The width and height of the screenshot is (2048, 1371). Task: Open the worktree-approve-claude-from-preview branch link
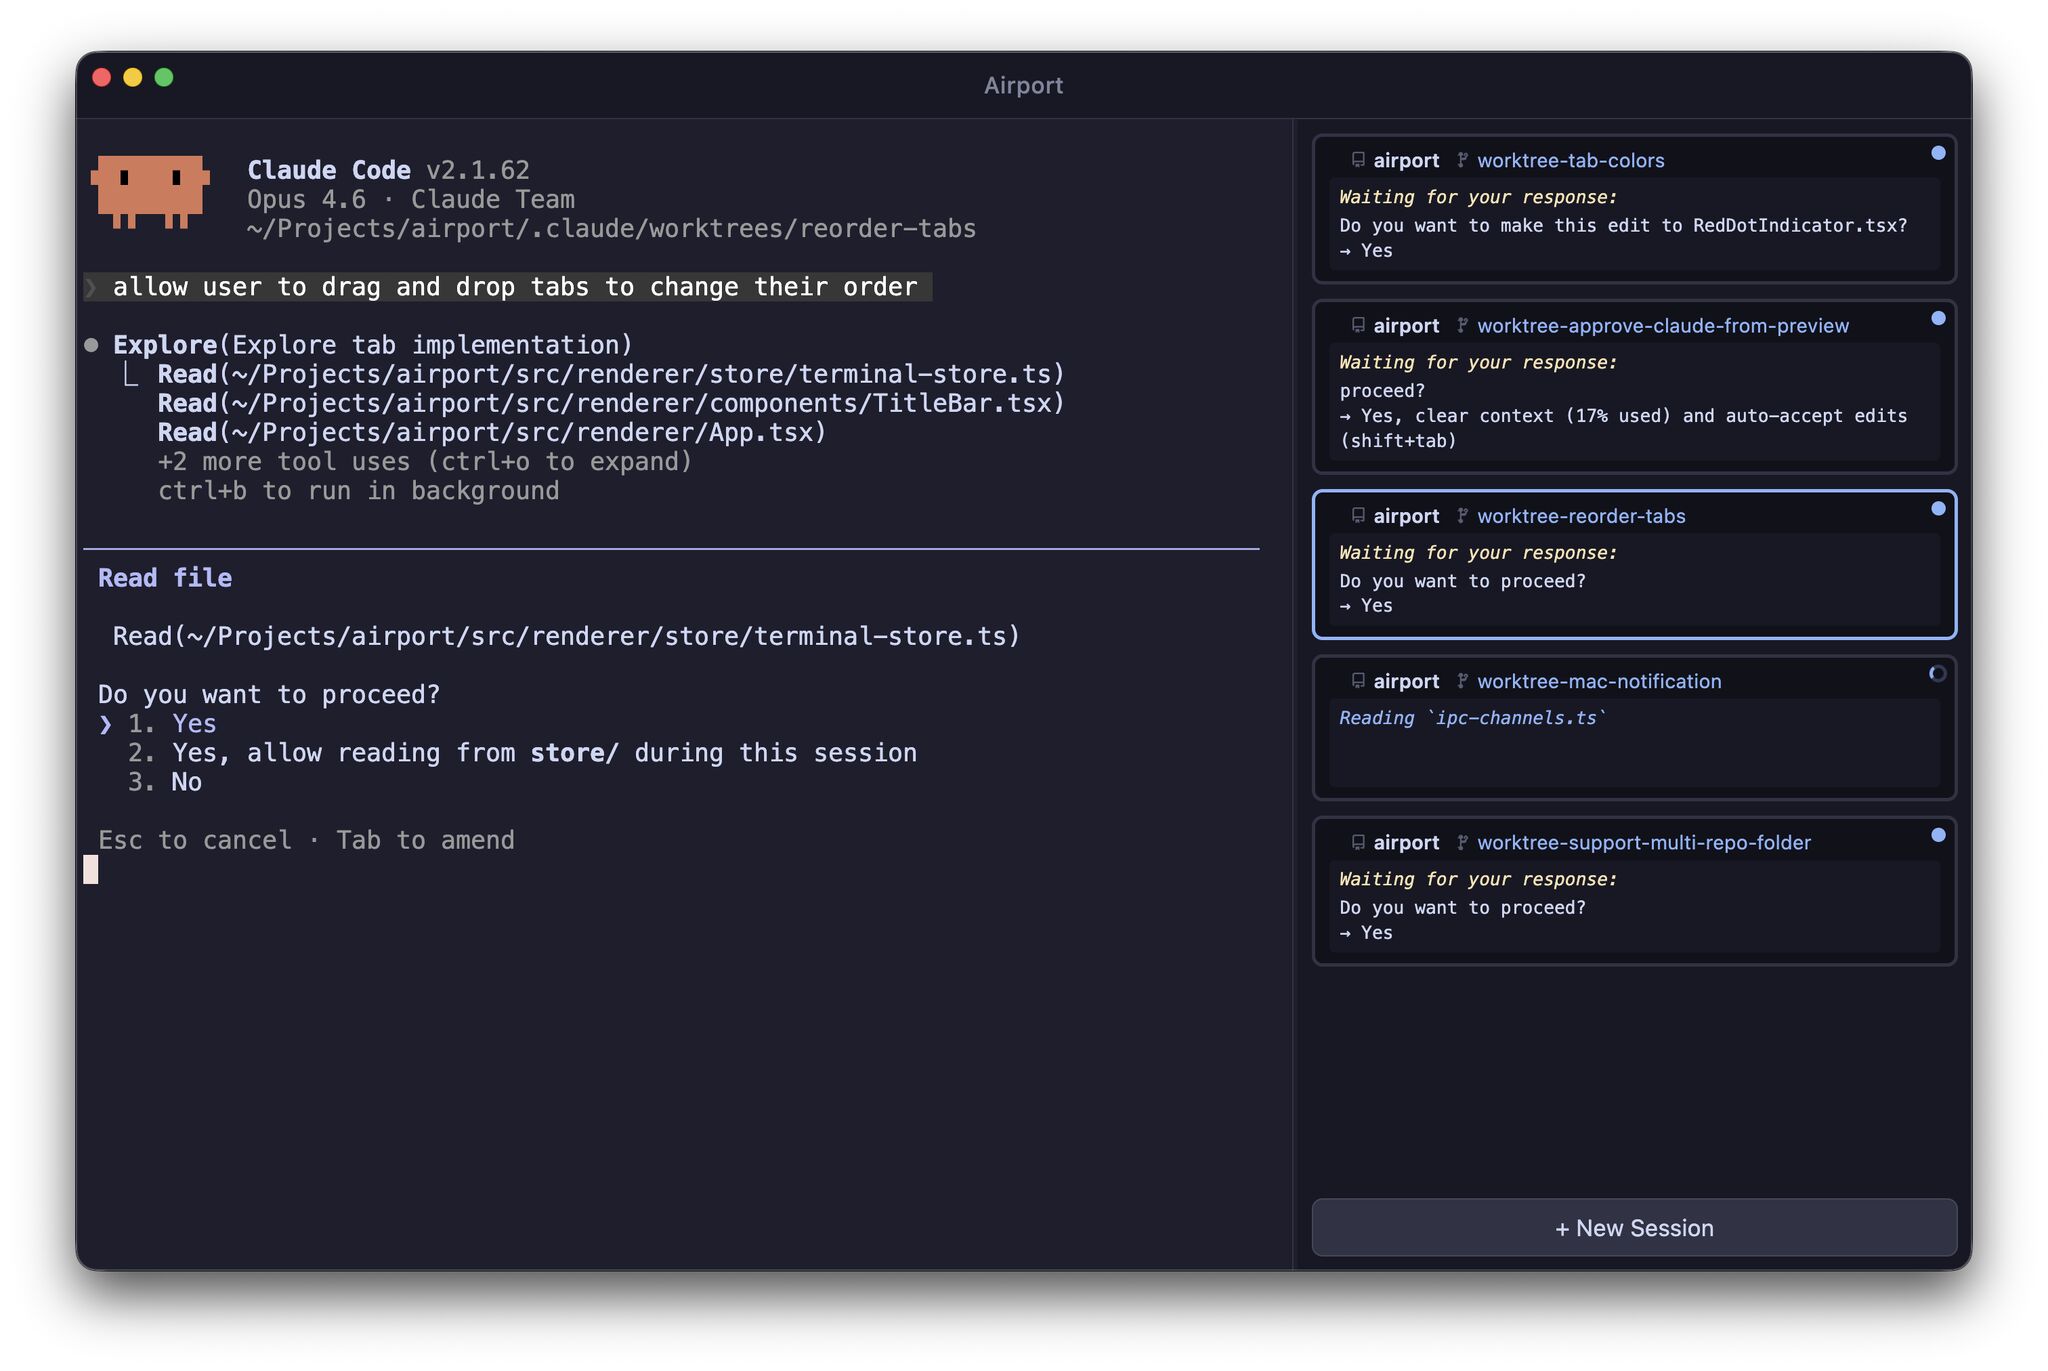click(x=1662, y=326)
